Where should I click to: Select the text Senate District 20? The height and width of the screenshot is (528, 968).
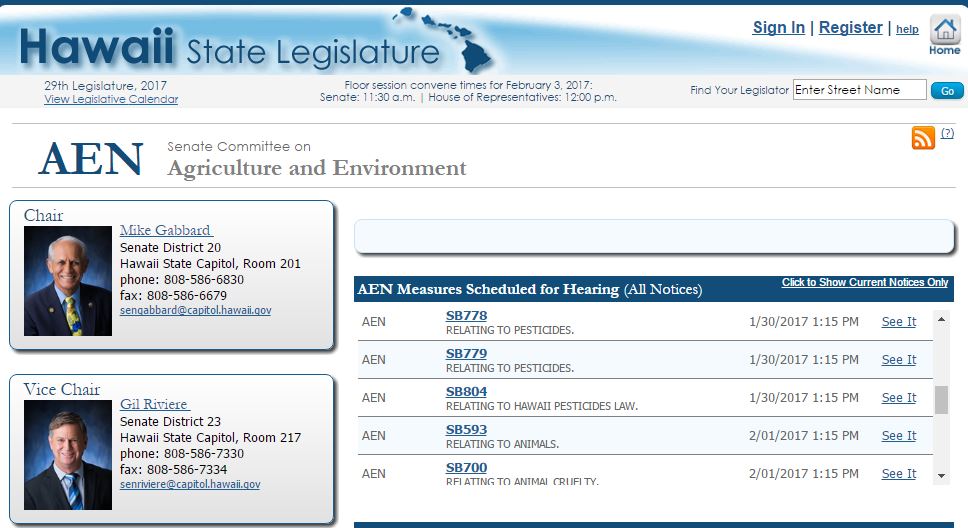point(170,248)
